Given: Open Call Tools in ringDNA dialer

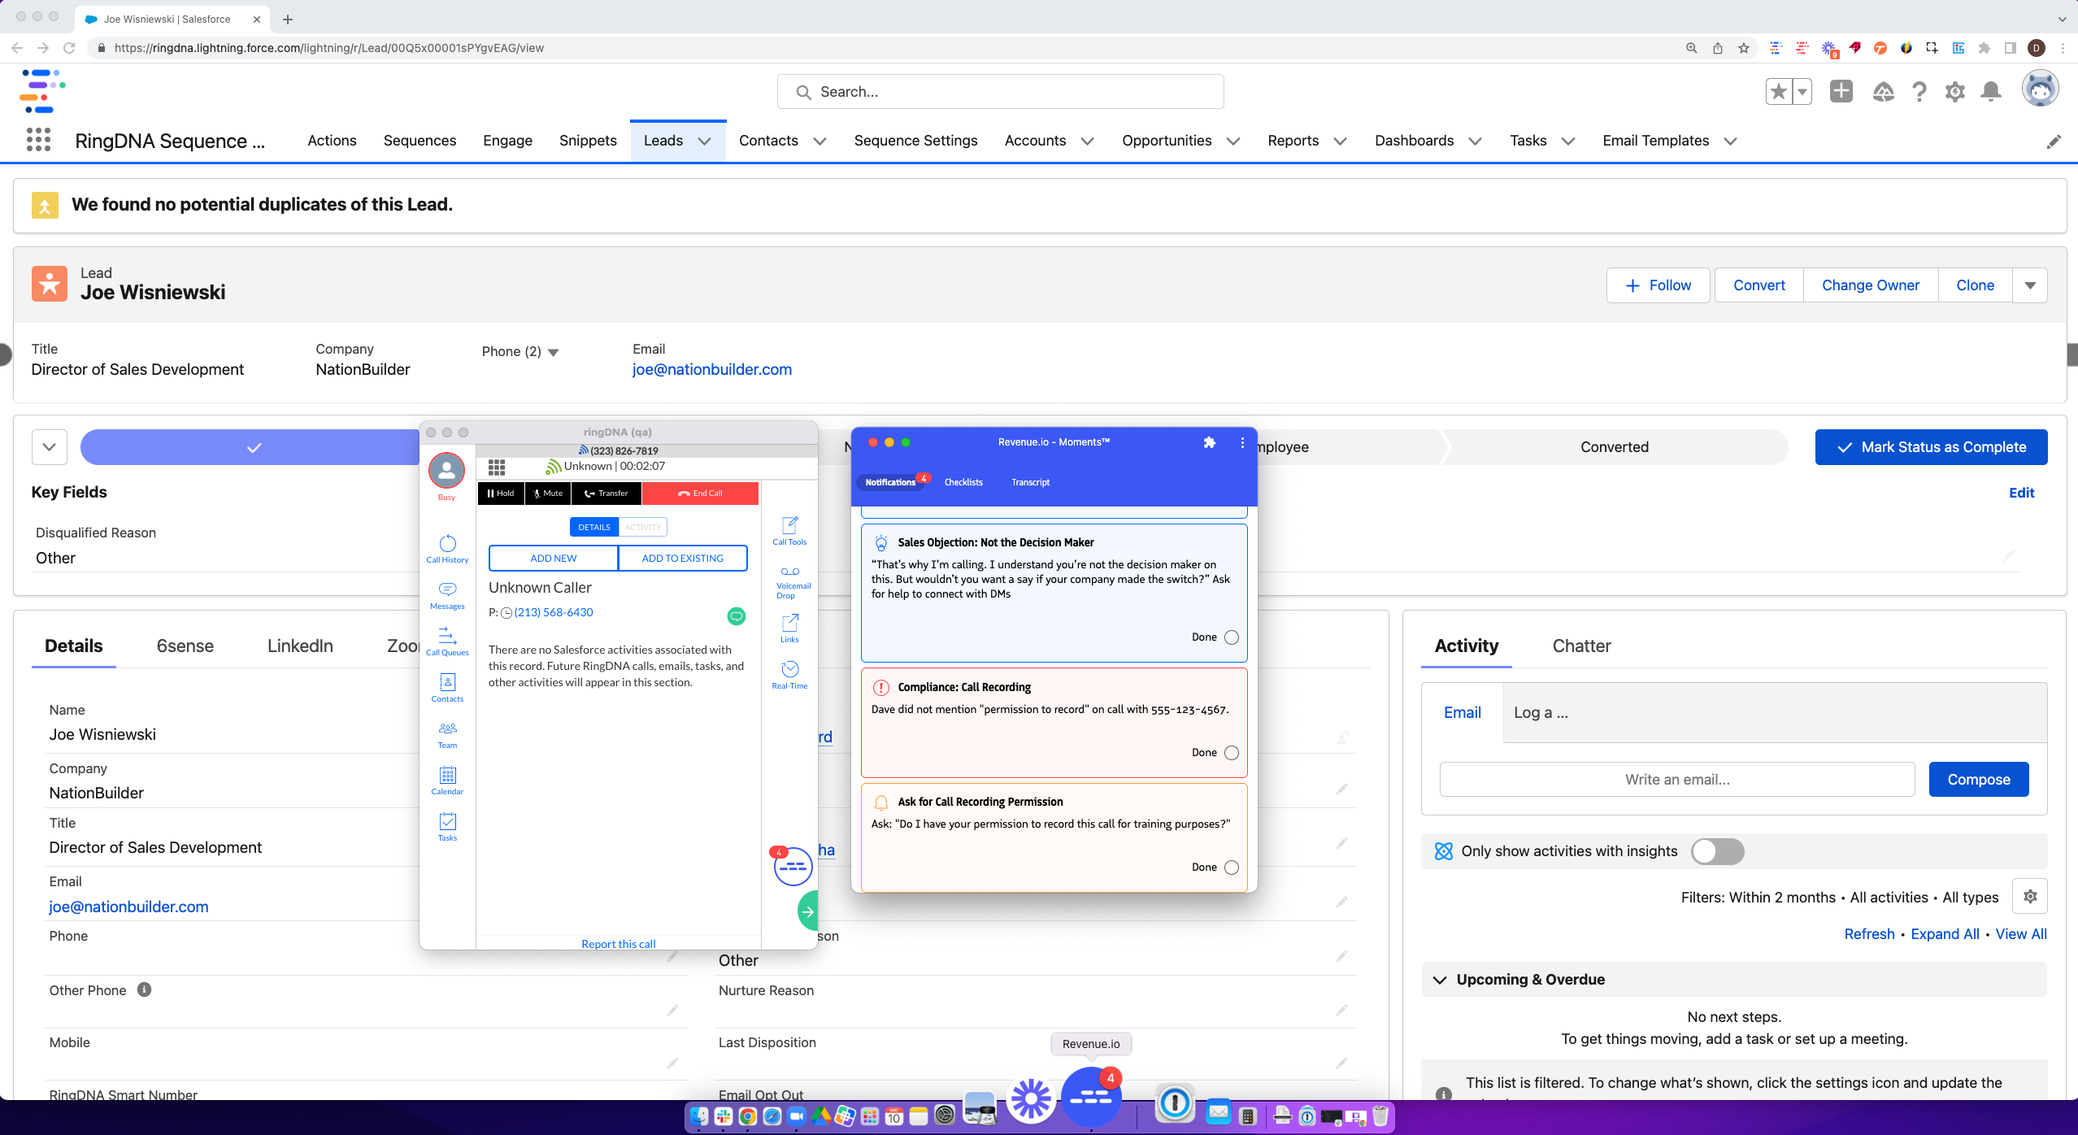Looking at the screenshot, I should pyautogui.click(x=789, y=531).
